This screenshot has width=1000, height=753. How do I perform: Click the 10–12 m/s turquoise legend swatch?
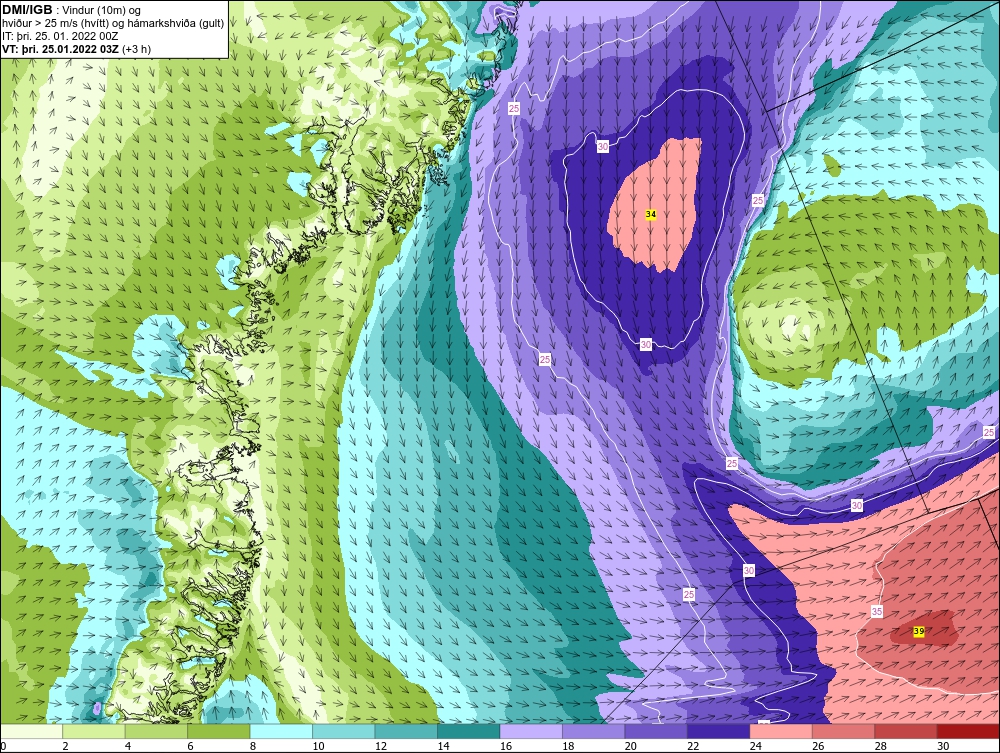click(x=344, y=731)
